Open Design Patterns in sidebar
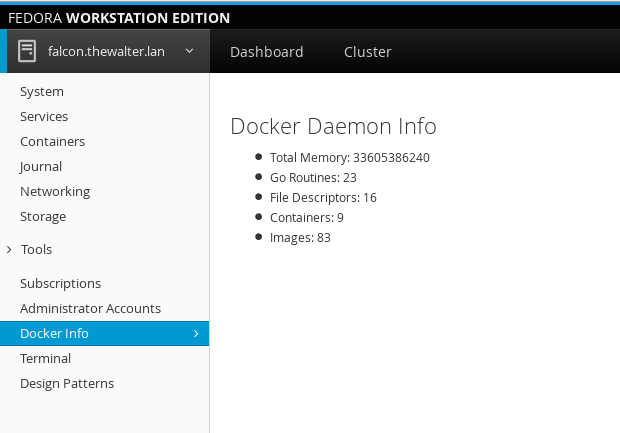The height and width of the screenshot is (433, 620). pos(67,384)
